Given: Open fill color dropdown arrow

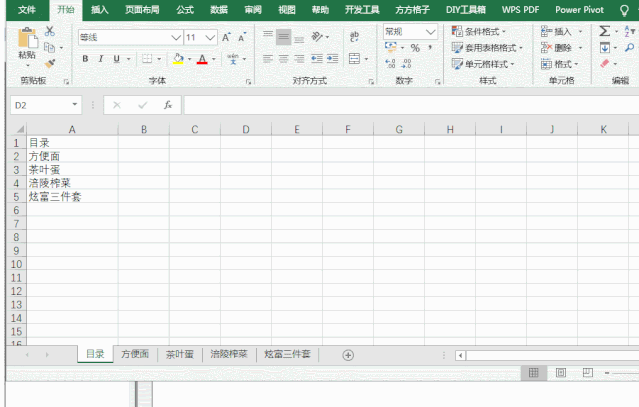Looking at the screenshot, I should pos(189,59).
